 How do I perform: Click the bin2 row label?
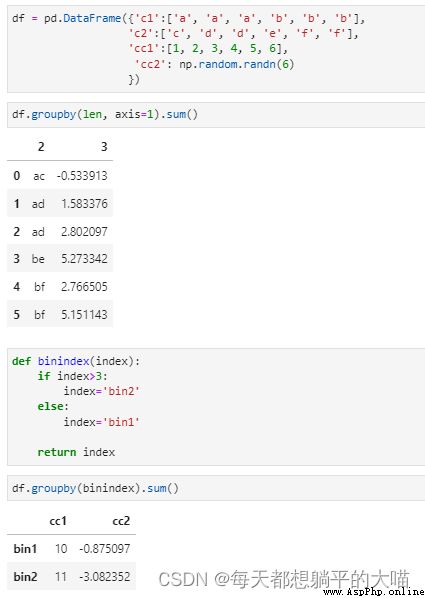[x=26, y=577]
